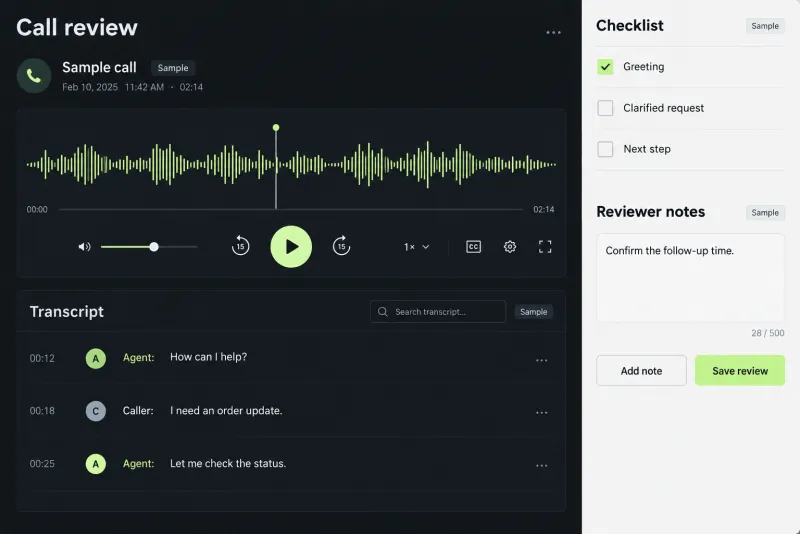The width and height of the screenshot is (800, 534).
Task: Click the Clarified request label
Action: tap(663, 108)
